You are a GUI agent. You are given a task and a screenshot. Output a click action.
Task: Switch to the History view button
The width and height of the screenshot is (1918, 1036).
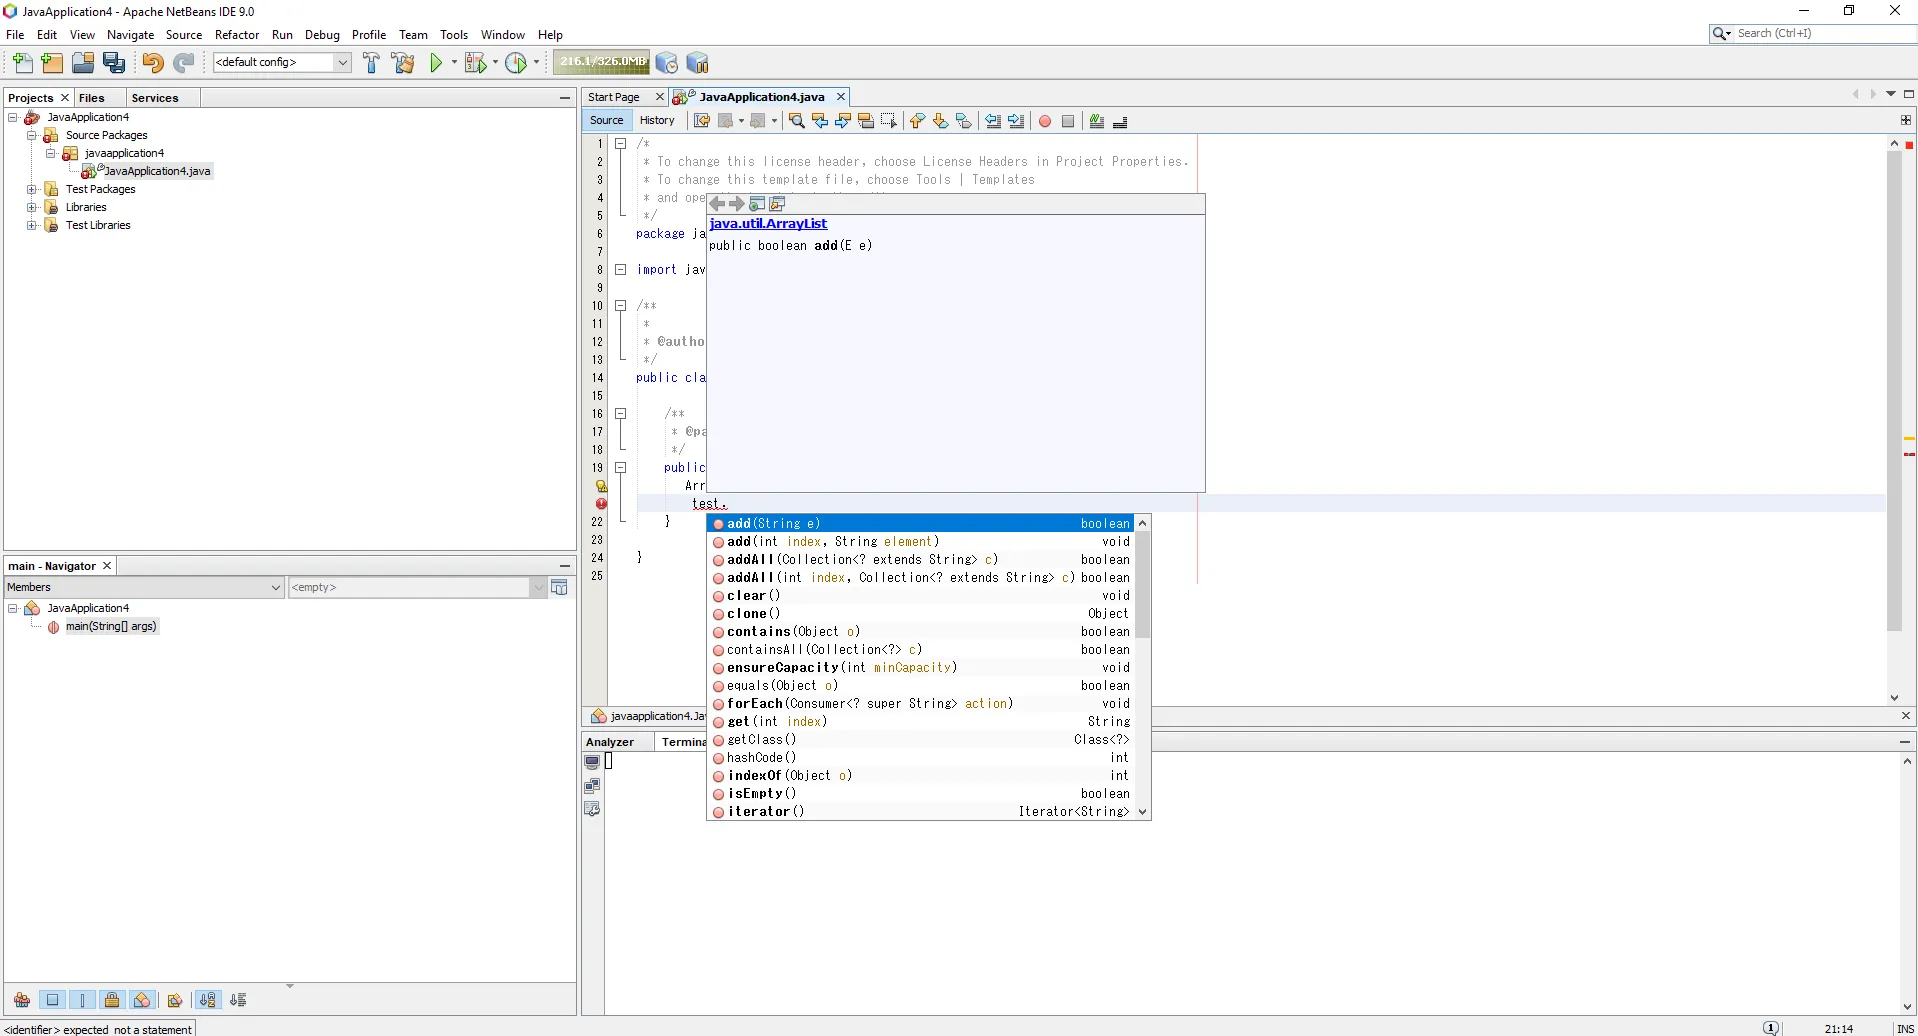pyautogui.click(x=657, y=120)
